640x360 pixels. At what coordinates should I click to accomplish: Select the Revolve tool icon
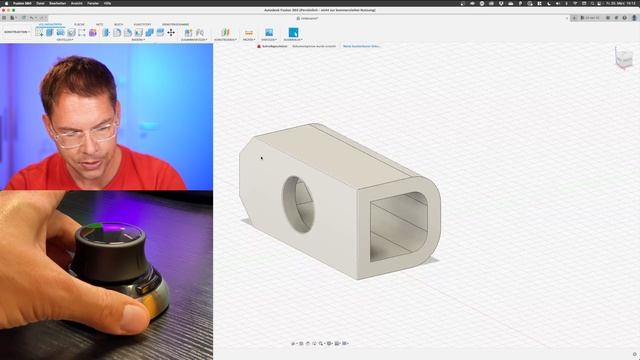coord(60,32)
